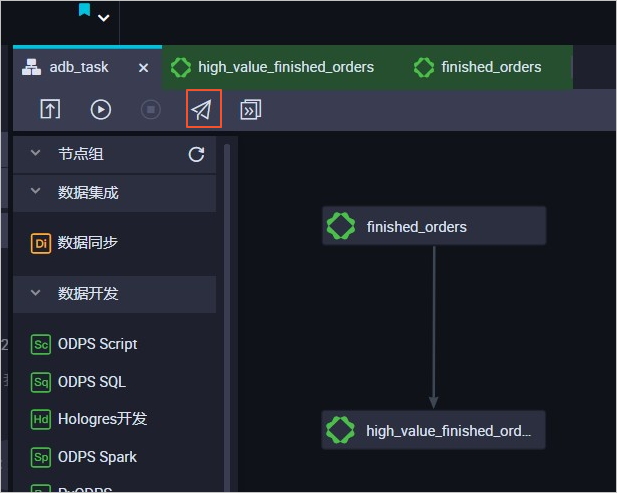Run the workflow with the play icon

click(101, 109)
